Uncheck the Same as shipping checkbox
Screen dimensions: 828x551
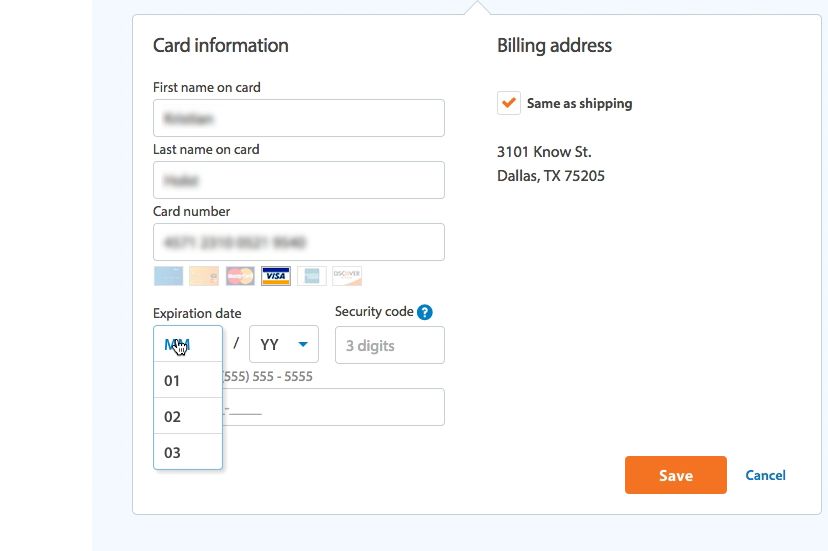click(x=508, y=103)
